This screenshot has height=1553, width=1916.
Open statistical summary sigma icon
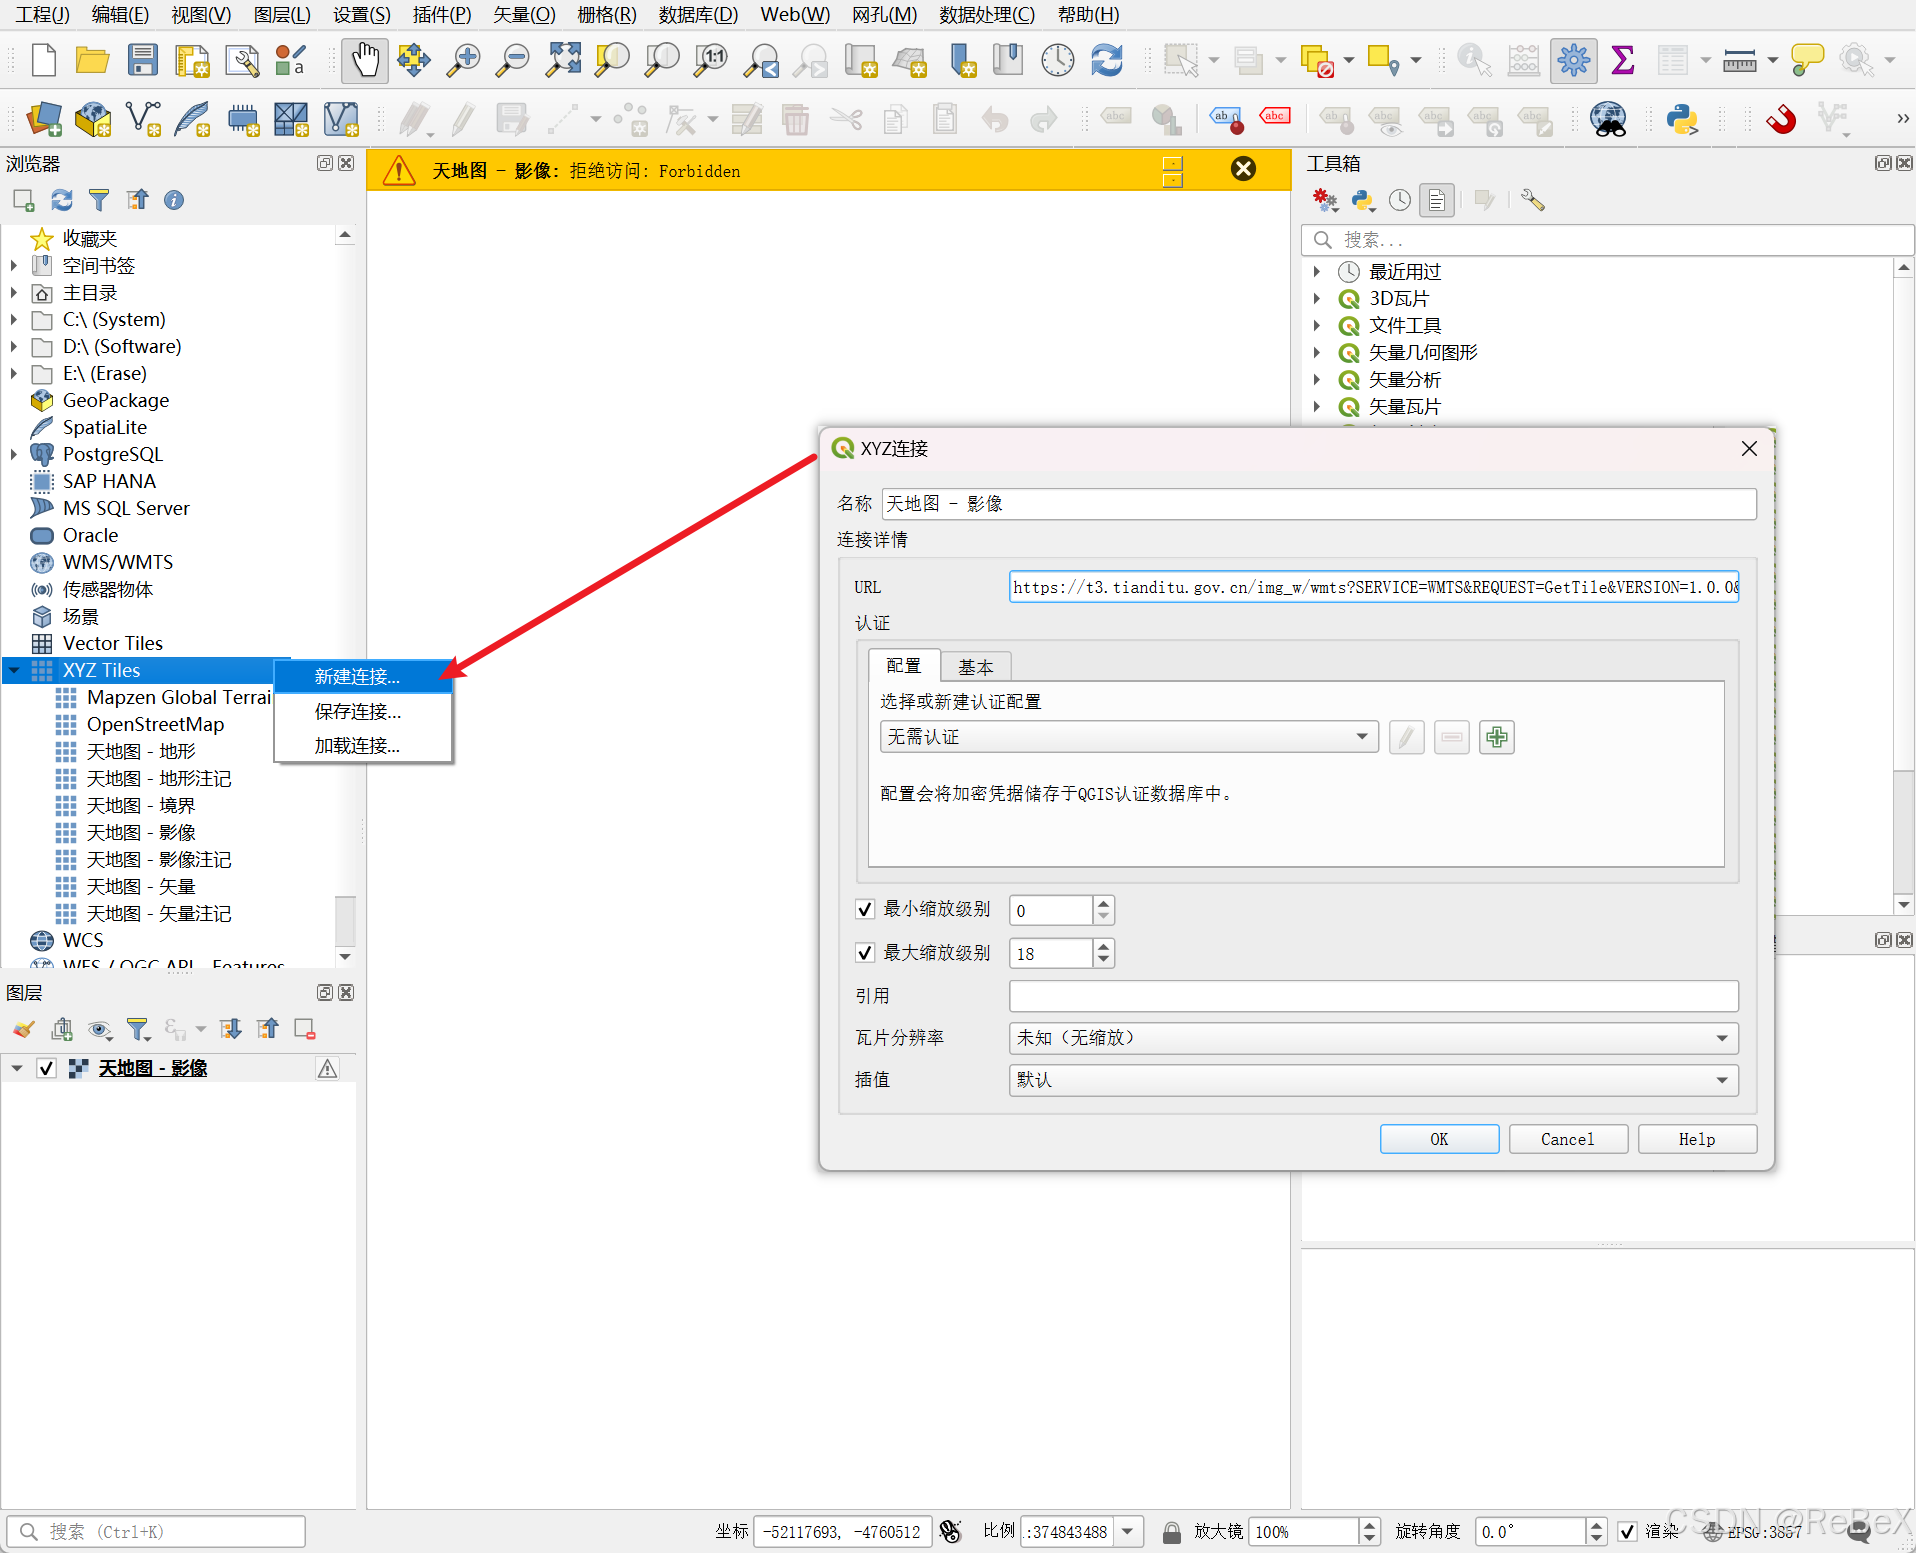click(x=1623, y=60)
